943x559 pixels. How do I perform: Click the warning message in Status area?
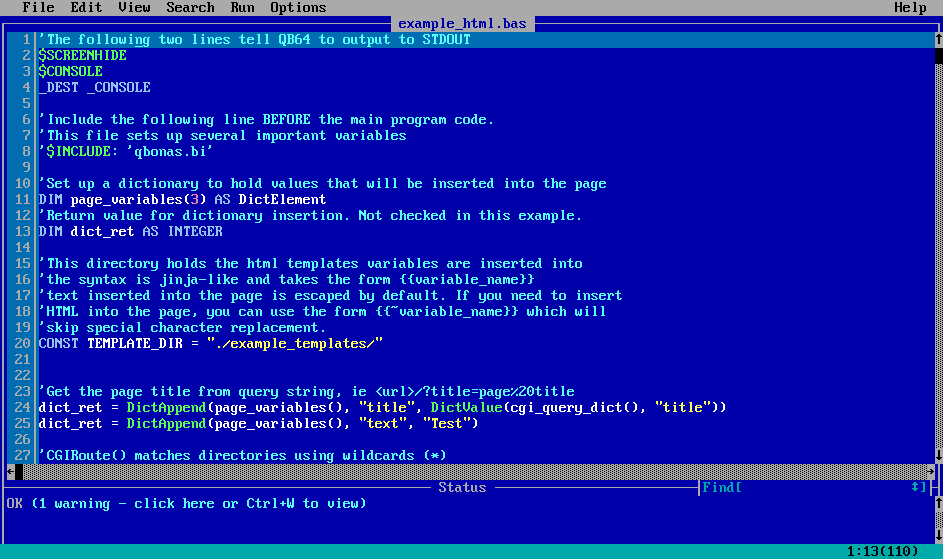tap(186, 504)
